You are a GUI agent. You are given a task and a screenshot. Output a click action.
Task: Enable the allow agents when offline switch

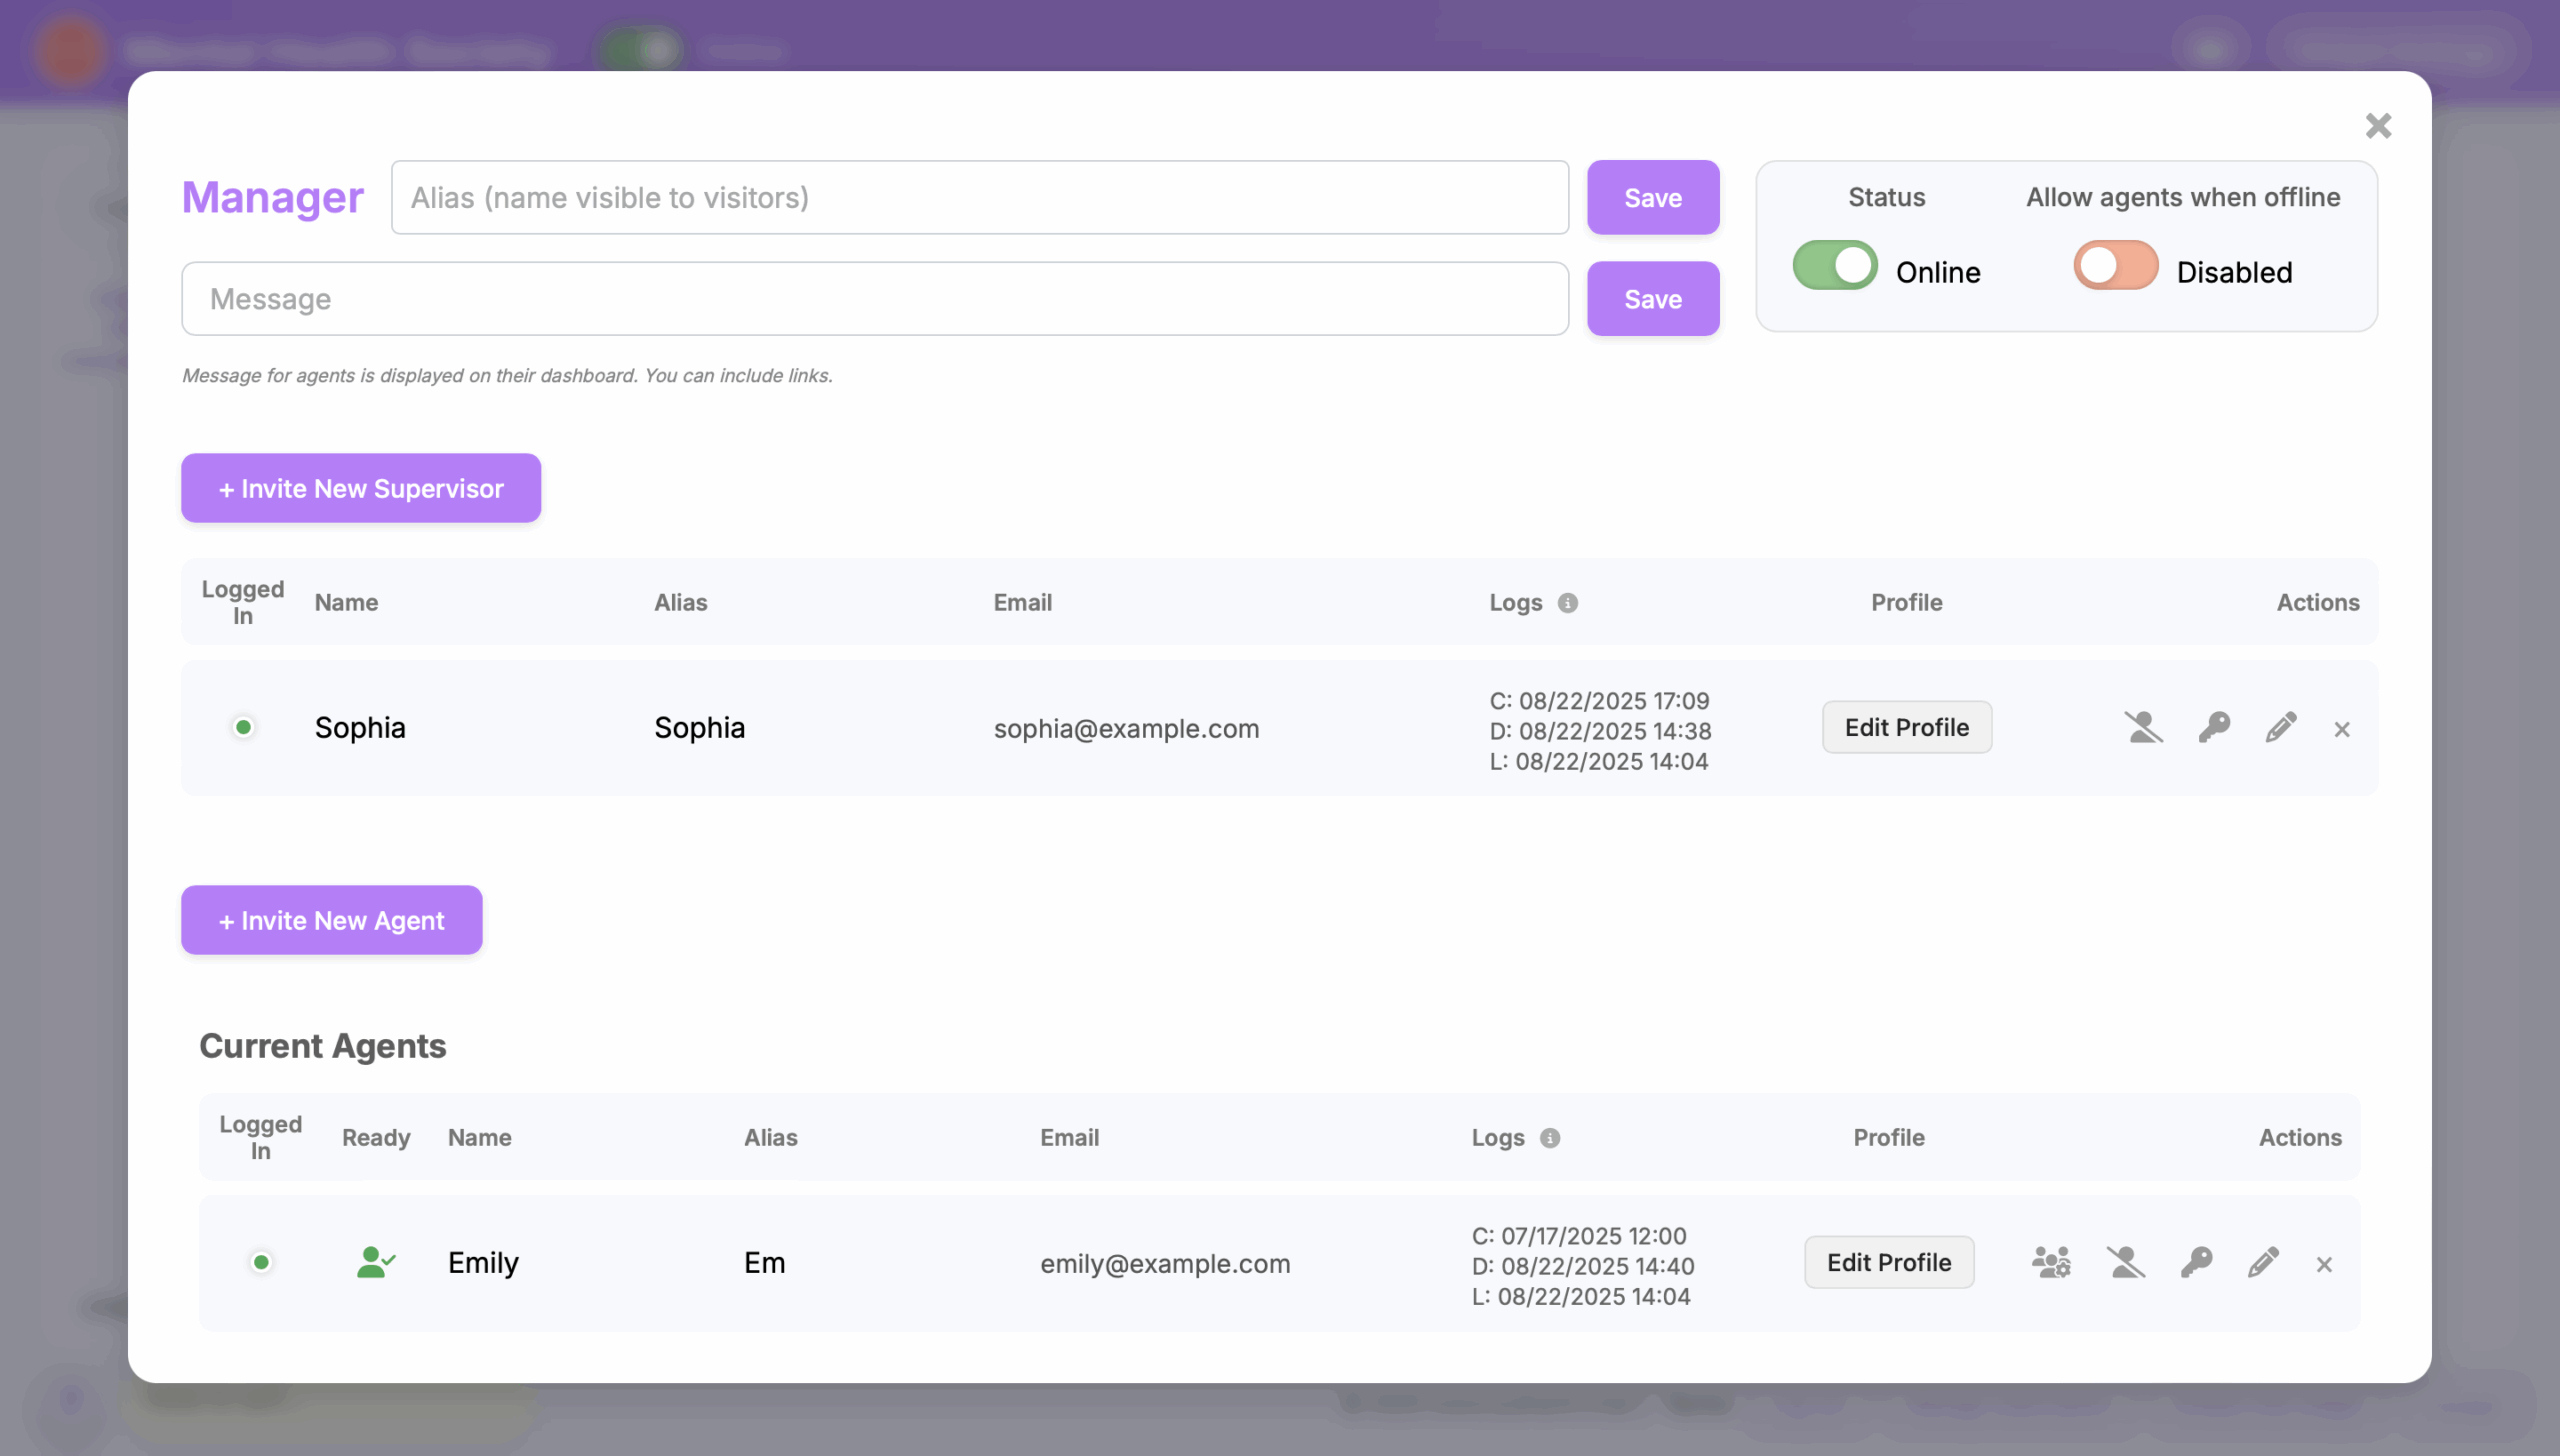pos(2115,266)
